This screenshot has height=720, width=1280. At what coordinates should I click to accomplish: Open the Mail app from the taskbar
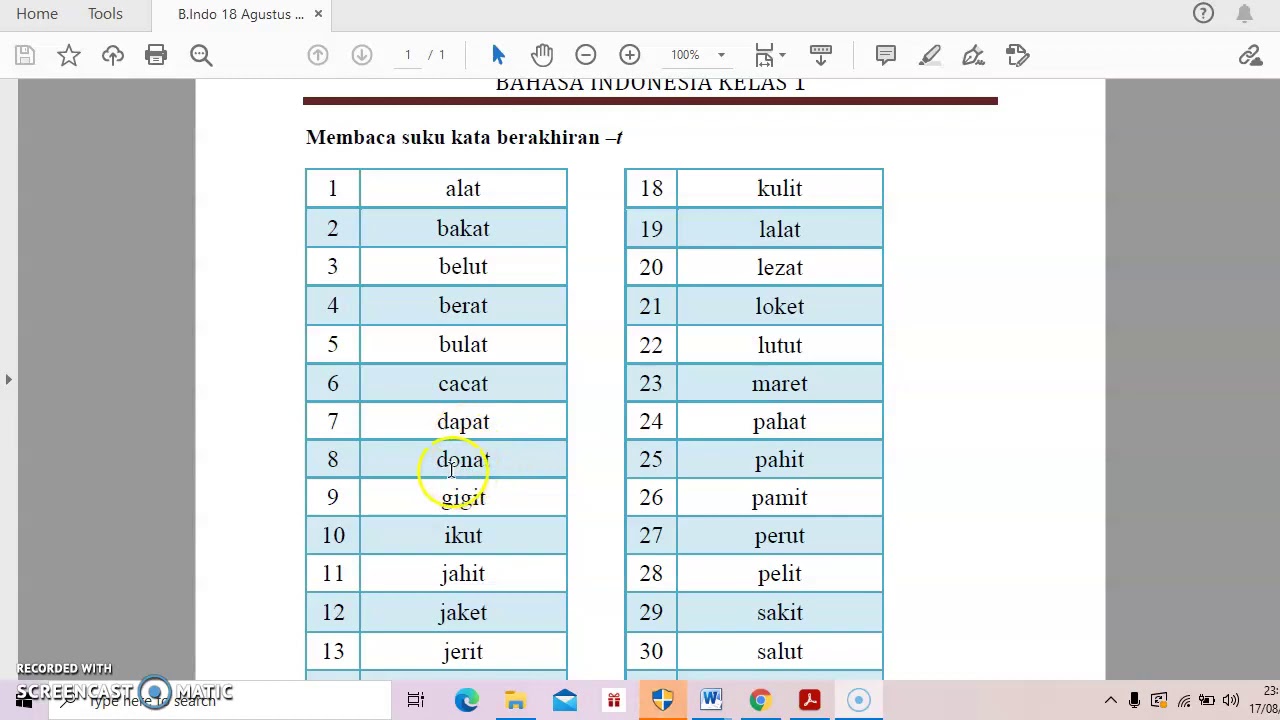(x=565, y=700)
